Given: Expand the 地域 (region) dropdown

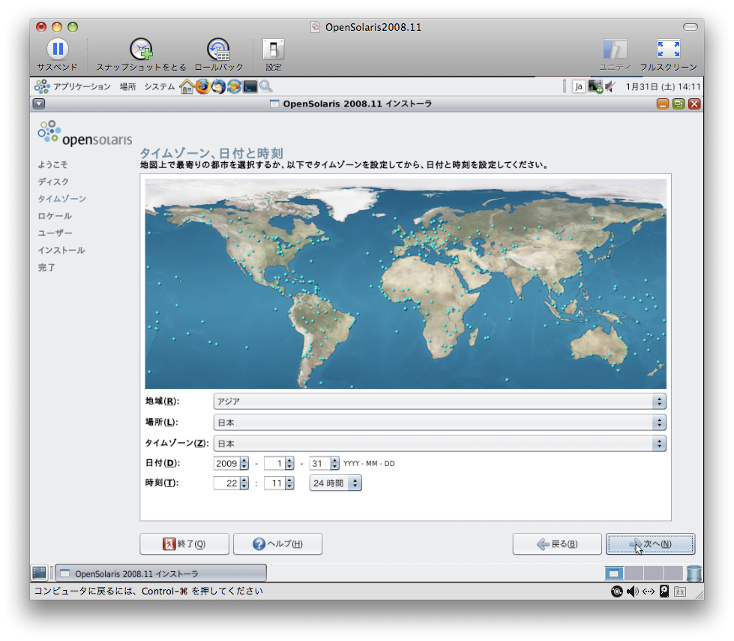Looking at the screenshot, I should coord(439,401).
